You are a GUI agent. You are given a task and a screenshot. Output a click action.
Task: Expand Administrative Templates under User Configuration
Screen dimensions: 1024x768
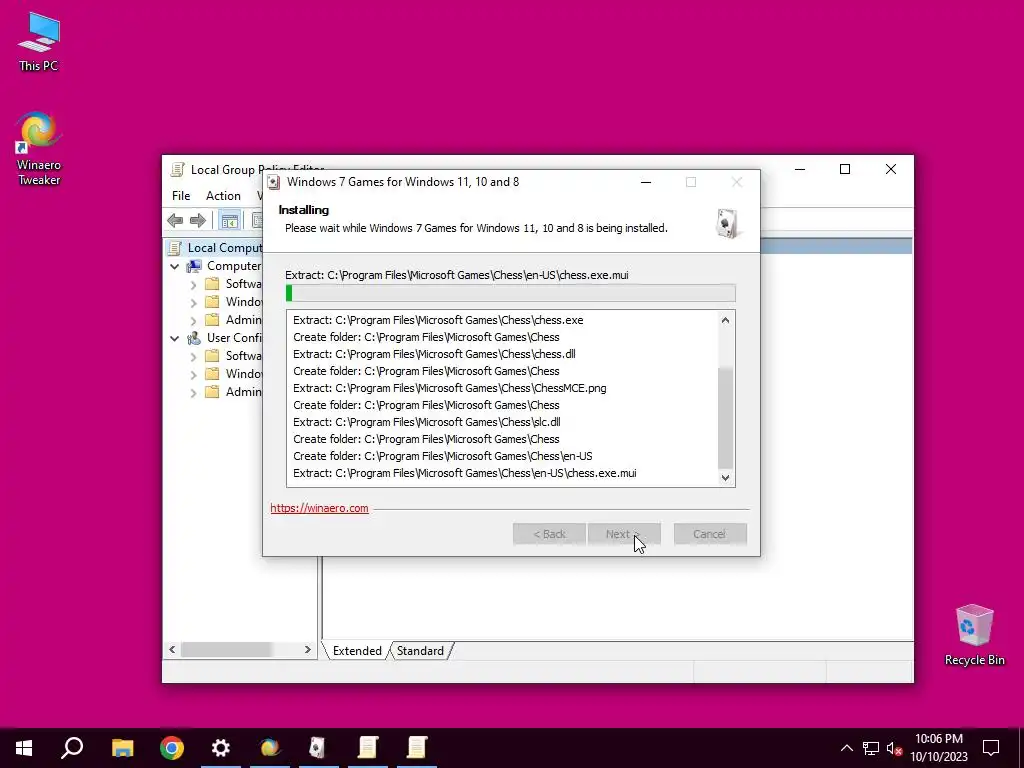click(x=193, y=392)
